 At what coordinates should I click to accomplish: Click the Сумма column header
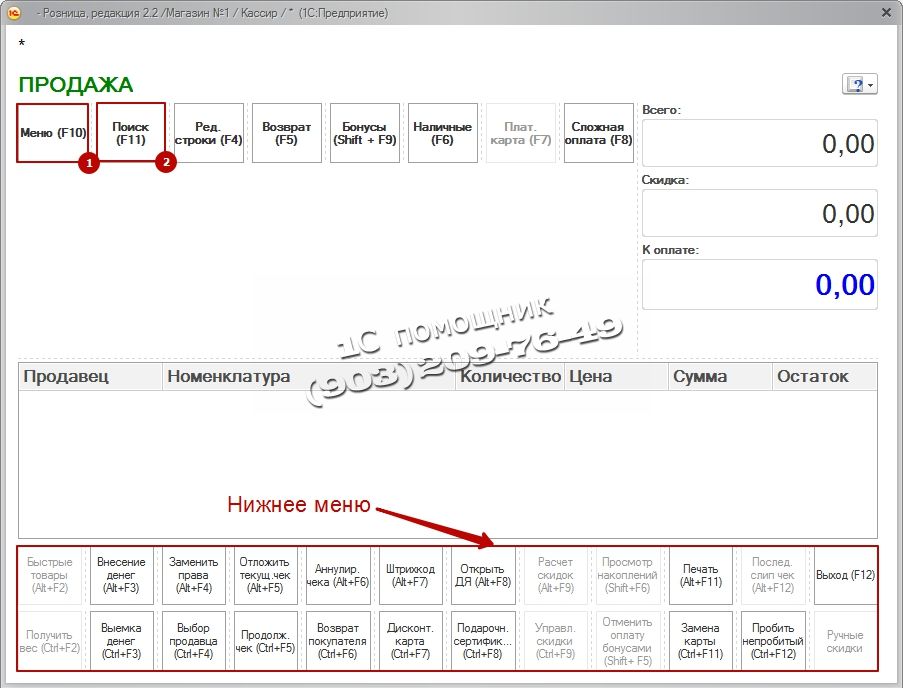tap(720, 377)
